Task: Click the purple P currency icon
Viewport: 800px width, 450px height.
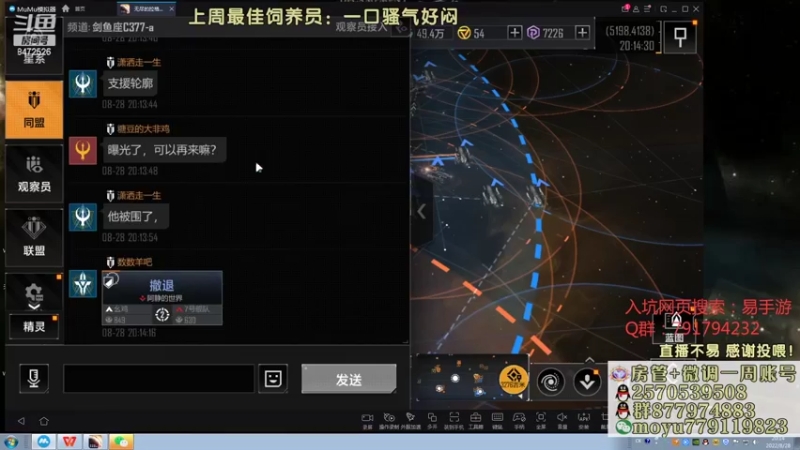Action: tap(533, 33)
